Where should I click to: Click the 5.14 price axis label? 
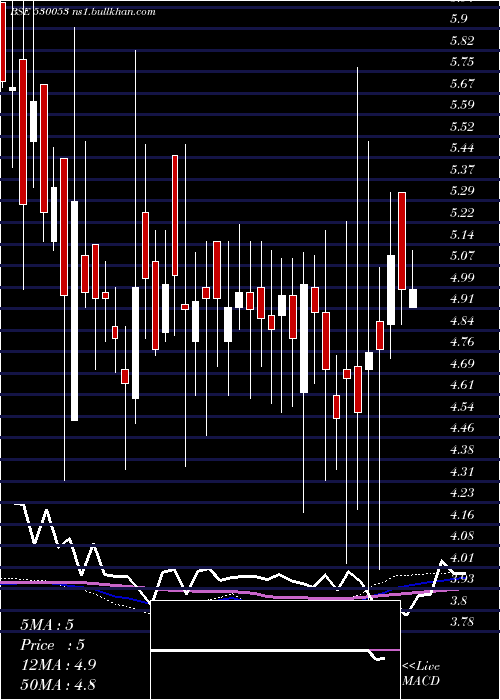[462, 234]
